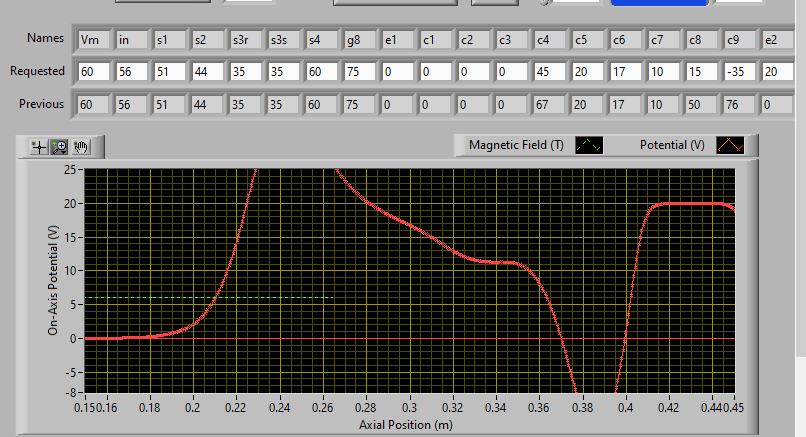Click the Requested s3r field showing 35

pyautogui.click(x=246, y=71)
